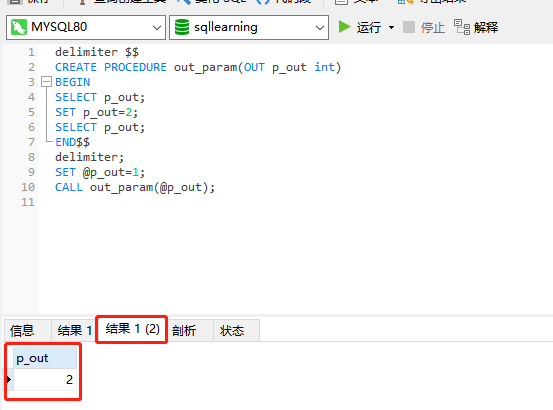Image resolution: width=553 pixels, height=410 pixels.
Task: Select the result cell with value 2
Action: [x=45, y=379]
